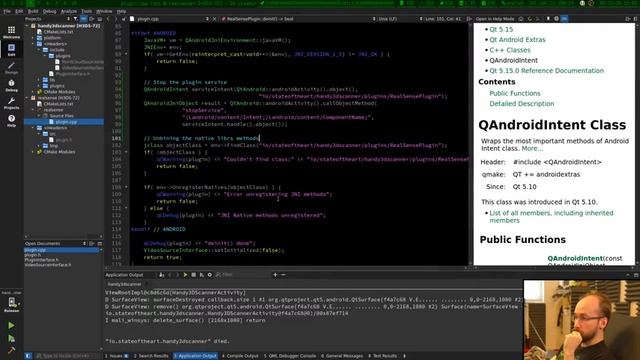Re-run application in Application Output toolbar
This screenshot has height=360, width=640.
tap(185, 275)
